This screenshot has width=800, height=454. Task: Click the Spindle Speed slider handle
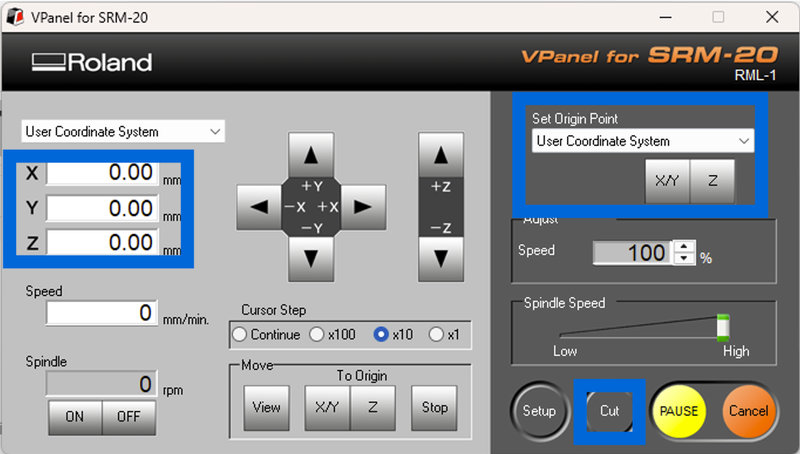click(723, 327)
